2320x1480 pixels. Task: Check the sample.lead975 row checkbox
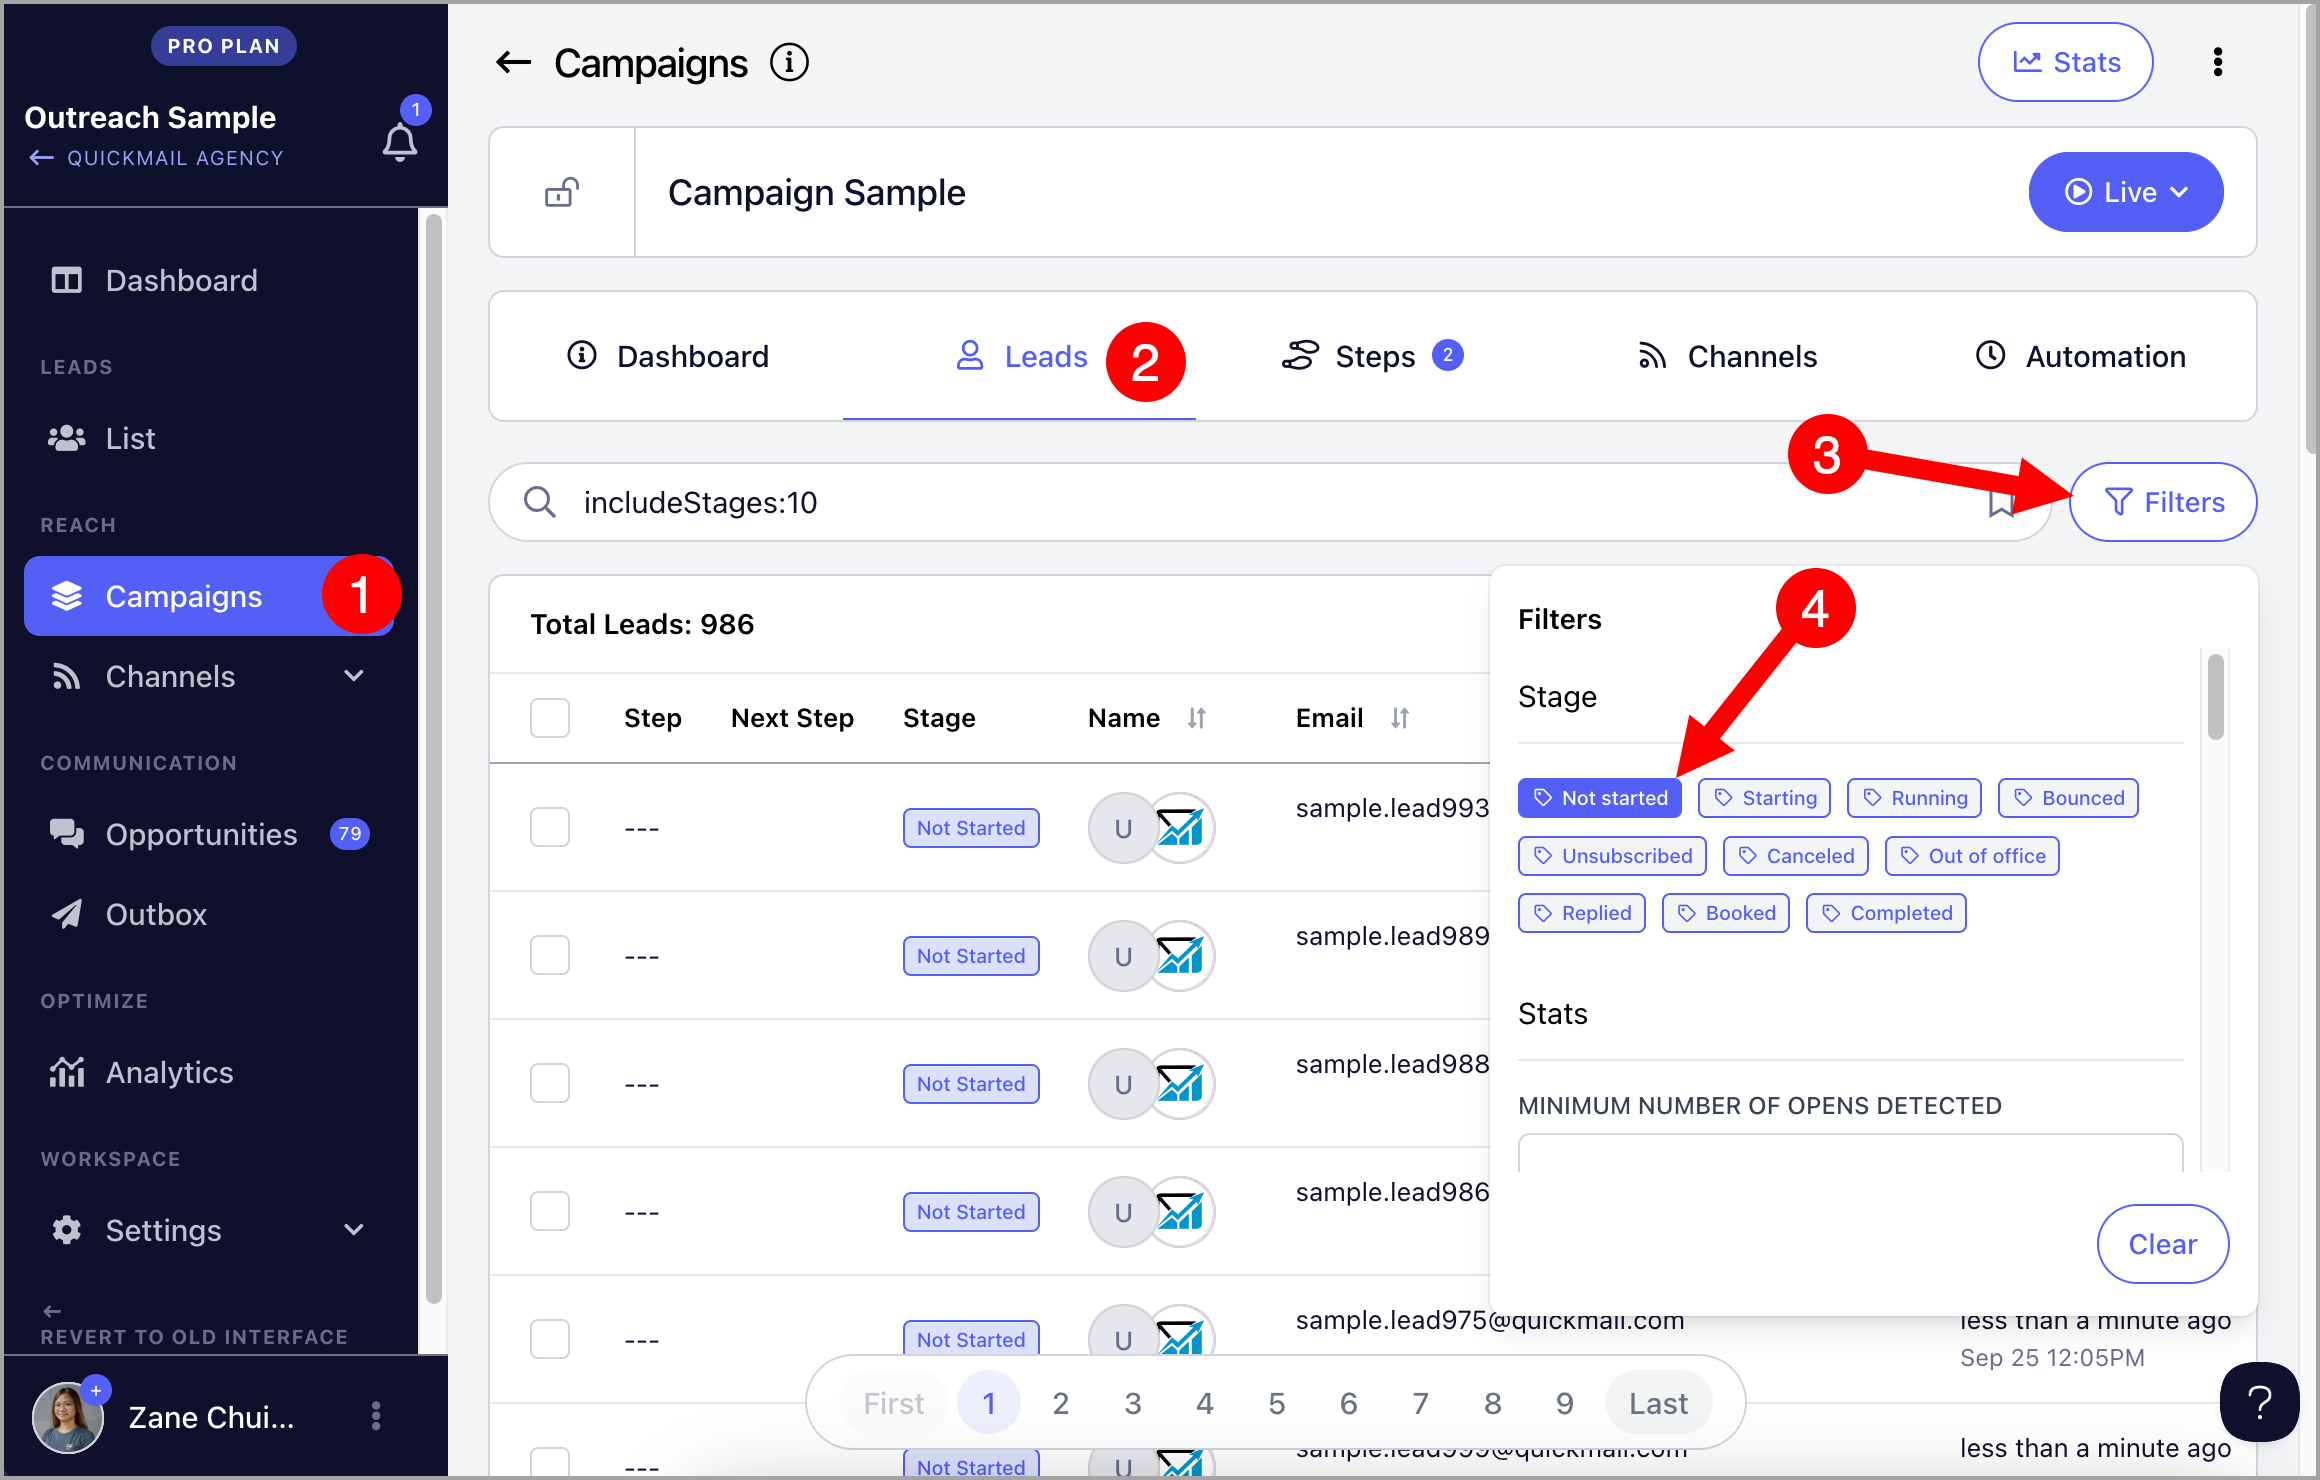pyautogui.click(x=550, y=1340)
